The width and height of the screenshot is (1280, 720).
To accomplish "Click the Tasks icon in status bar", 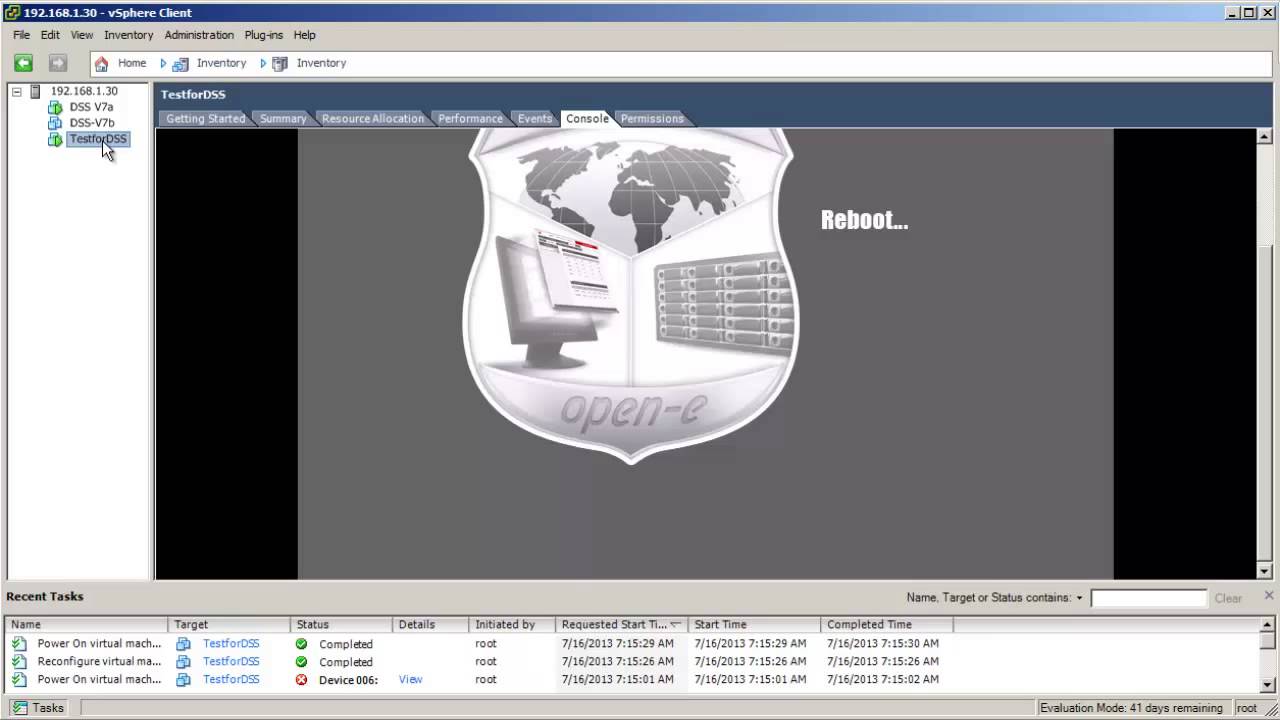I will point(20,708).
